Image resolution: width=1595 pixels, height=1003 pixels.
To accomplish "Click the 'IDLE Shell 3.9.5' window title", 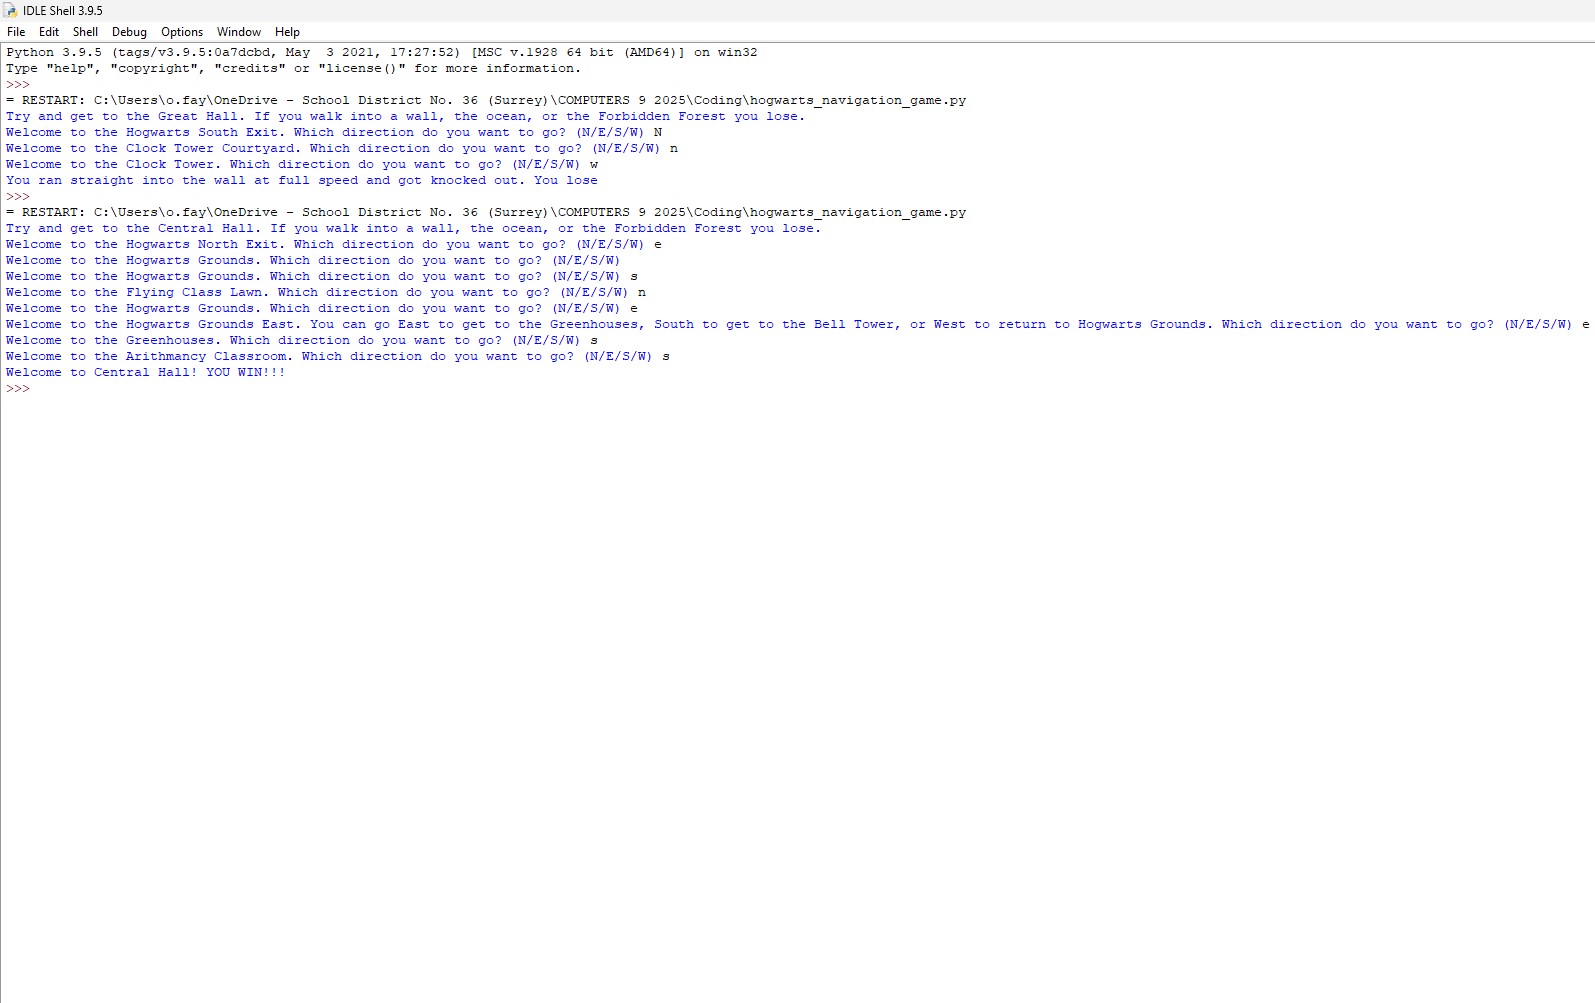I will tap(63, 11).
